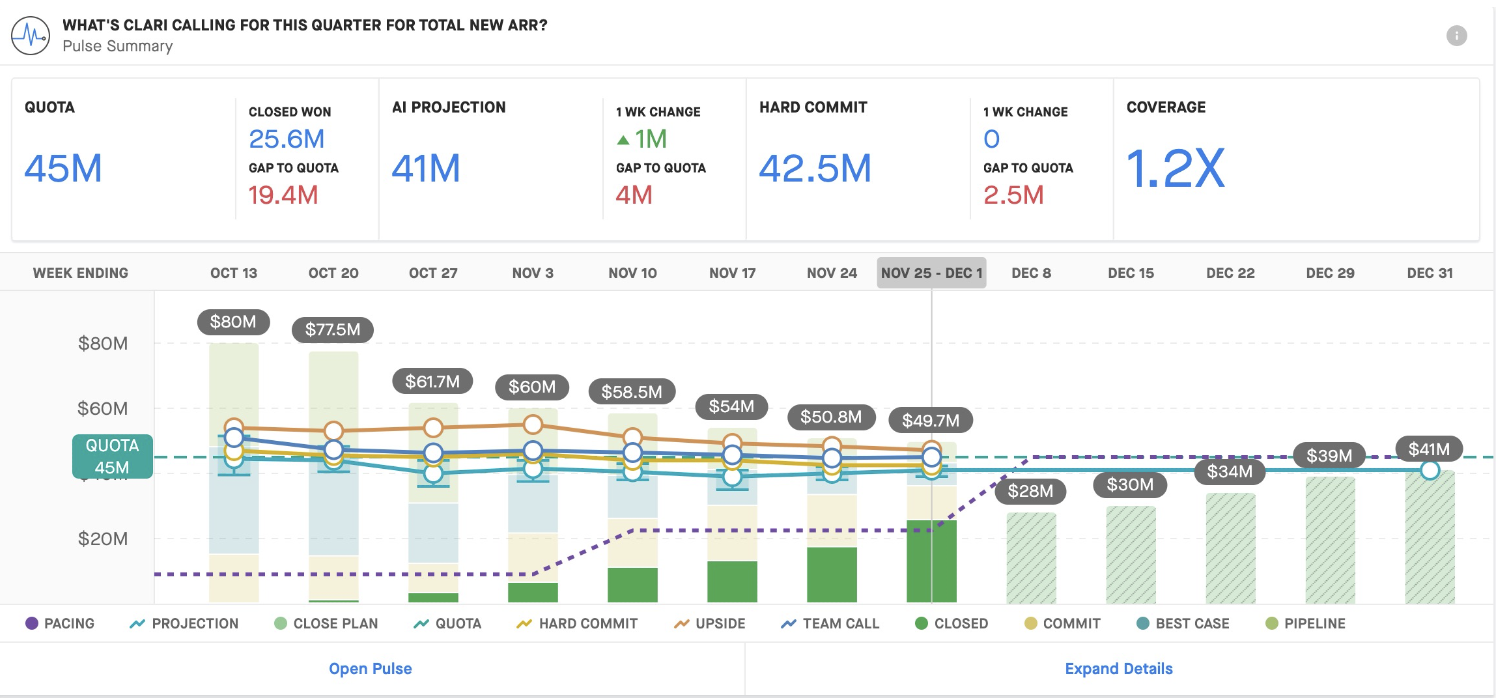Click the Pulse Summary subtitle

coord(117,46)
